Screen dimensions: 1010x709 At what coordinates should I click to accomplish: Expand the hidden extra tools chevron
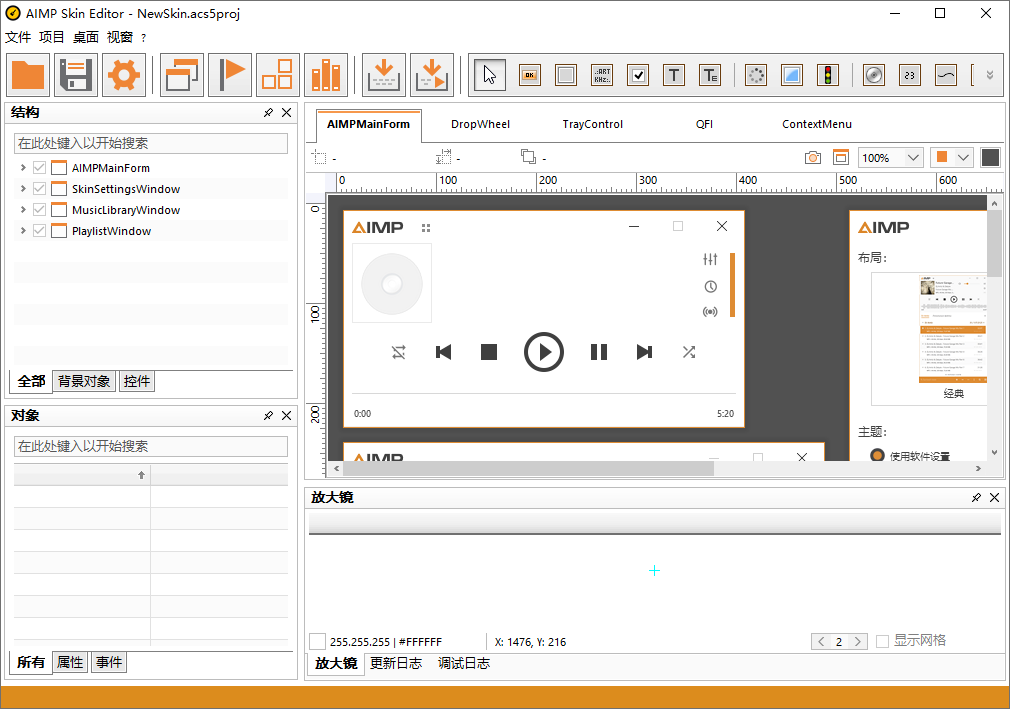pyautogui.click(x=989, y=75)
